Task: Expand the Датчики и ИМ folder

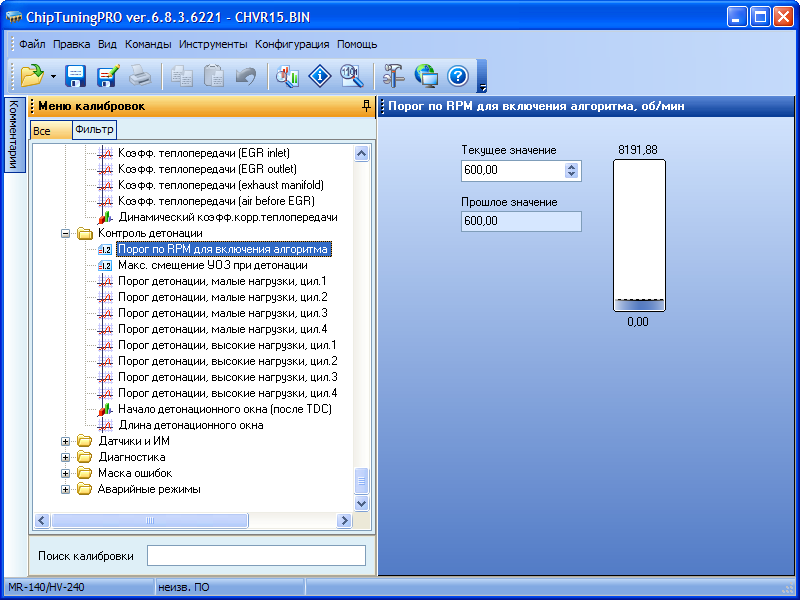Action: pyautogui.click(x=67, y=441)
